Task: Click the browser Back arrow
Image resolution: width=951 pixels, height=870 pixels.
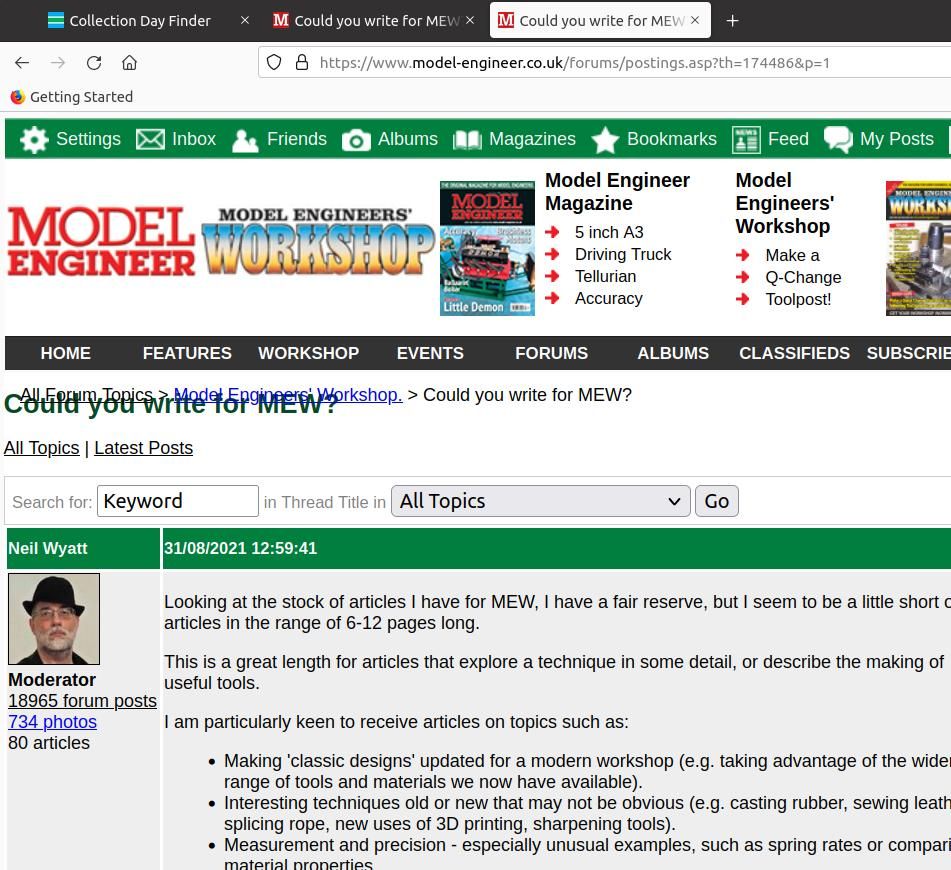Action: point(22,62)
